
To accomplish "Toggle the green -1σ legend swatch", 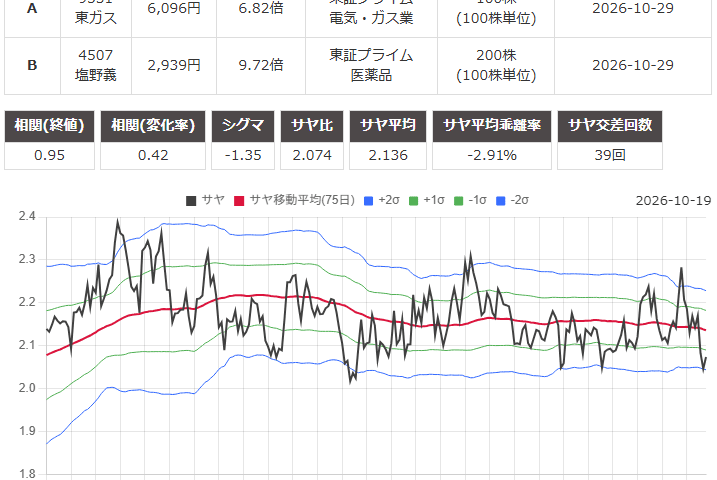I will click(458, 201).
